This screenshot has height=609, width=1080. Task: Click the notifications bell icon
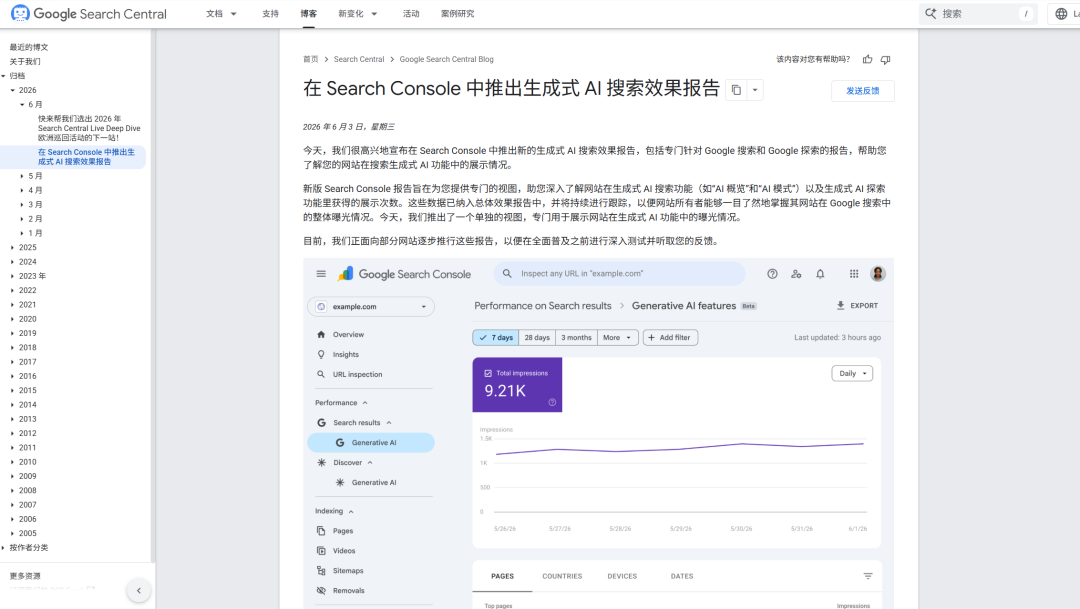820,273
